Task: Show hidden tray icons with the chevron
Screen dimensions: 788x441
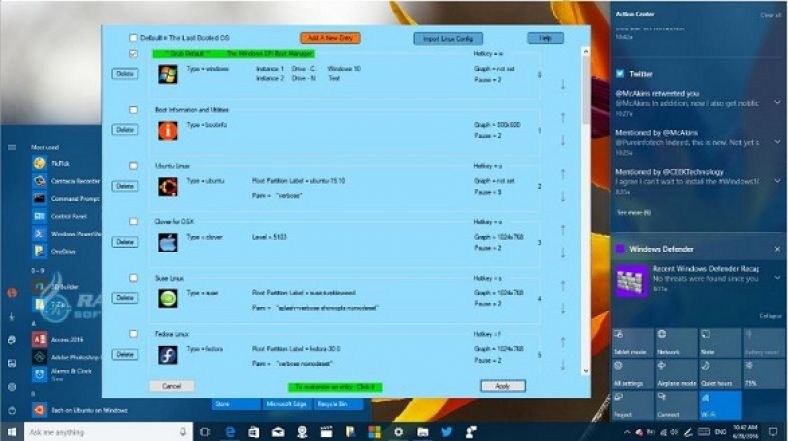Action: click(627, 432)
